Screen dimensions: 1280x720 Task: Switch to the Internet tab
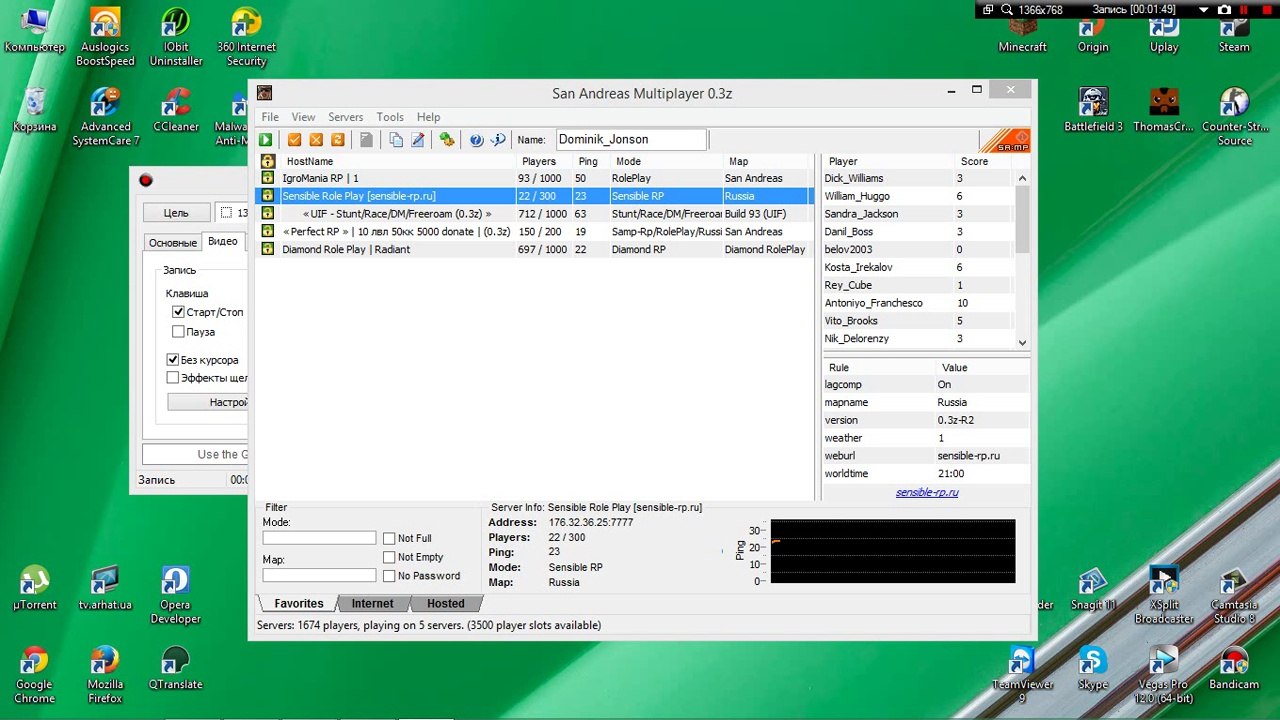coord(372,604)
